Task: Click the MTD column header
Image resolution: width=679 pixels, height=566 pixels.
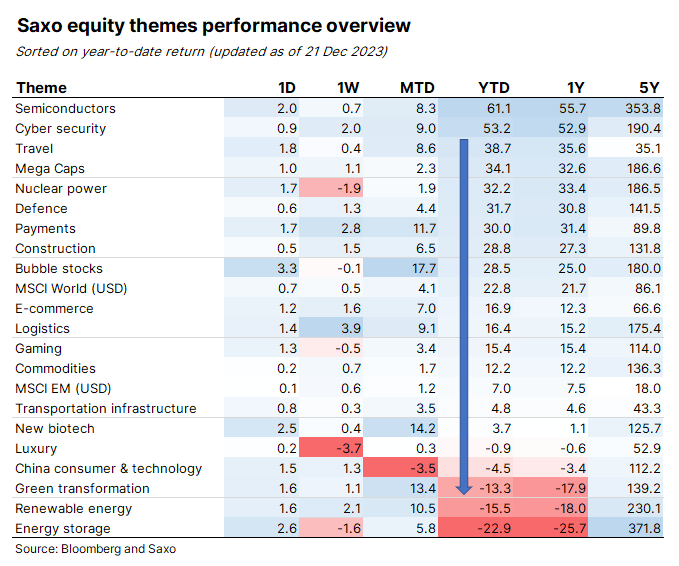Action: click(417, 87)
